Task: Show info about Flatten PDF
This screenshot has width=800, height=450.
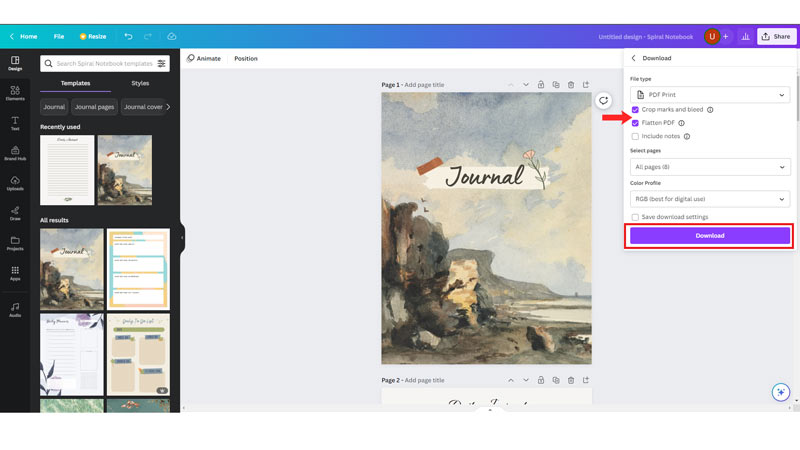Action: coord(682,123)
